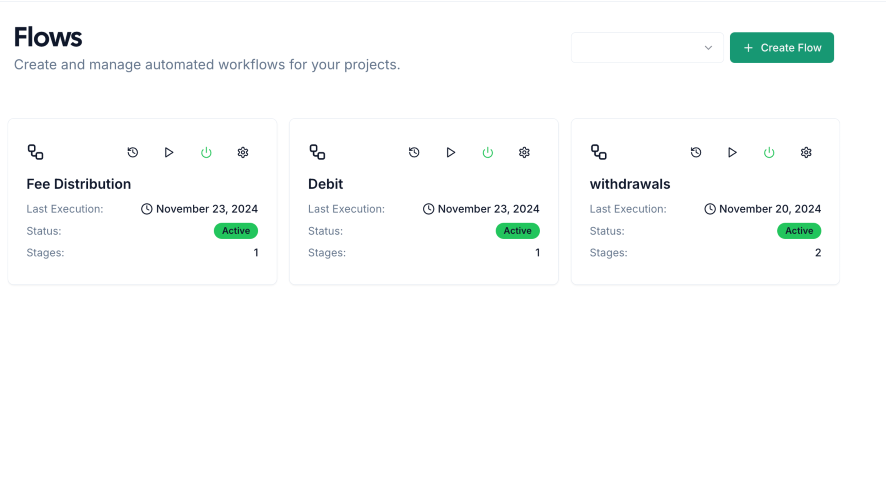Open withdrawals flow settings gear
The width and height of the screenshot is (886, 500).
(806, 153)
